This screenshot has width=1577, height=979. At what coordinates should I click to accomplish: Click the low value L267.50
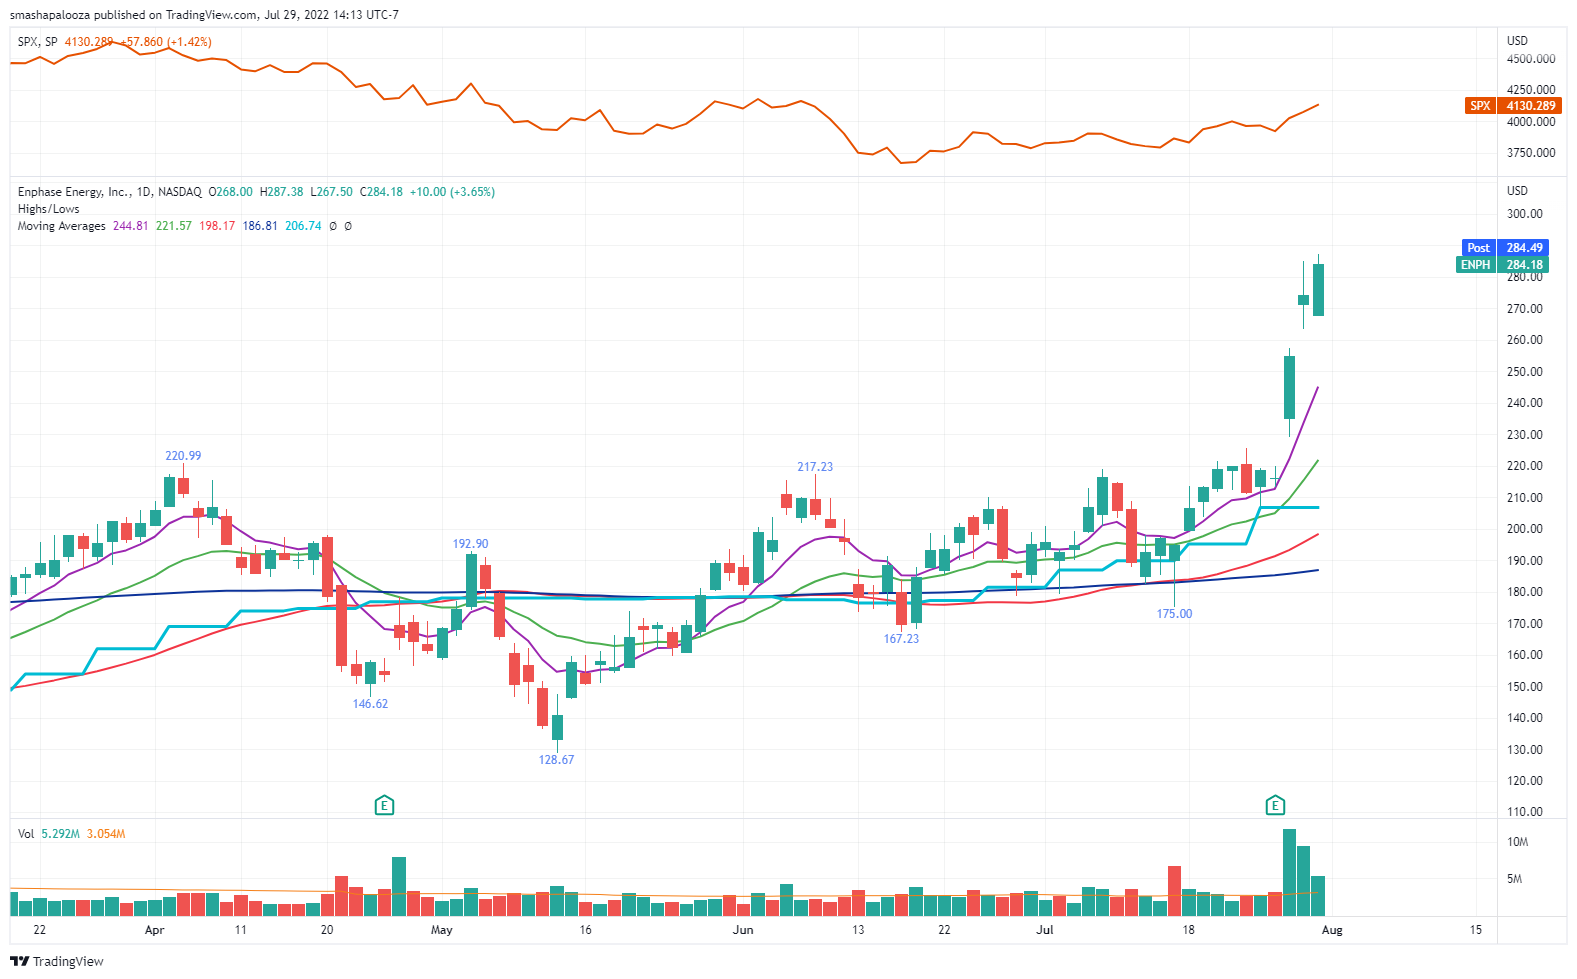coord(332,192)
